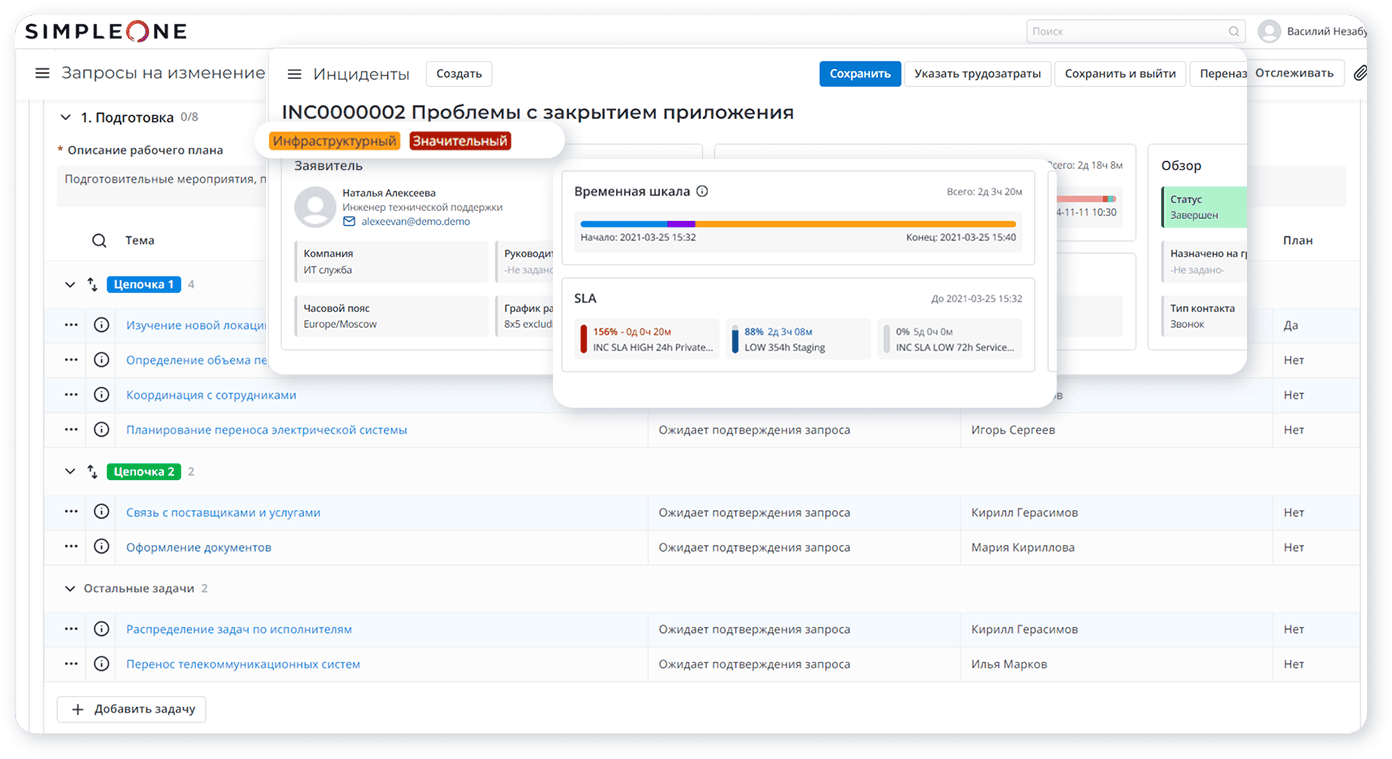The image size is (1392, 759).
Task: Click the Временная шкала timeline progress bar
Action: 797,224
